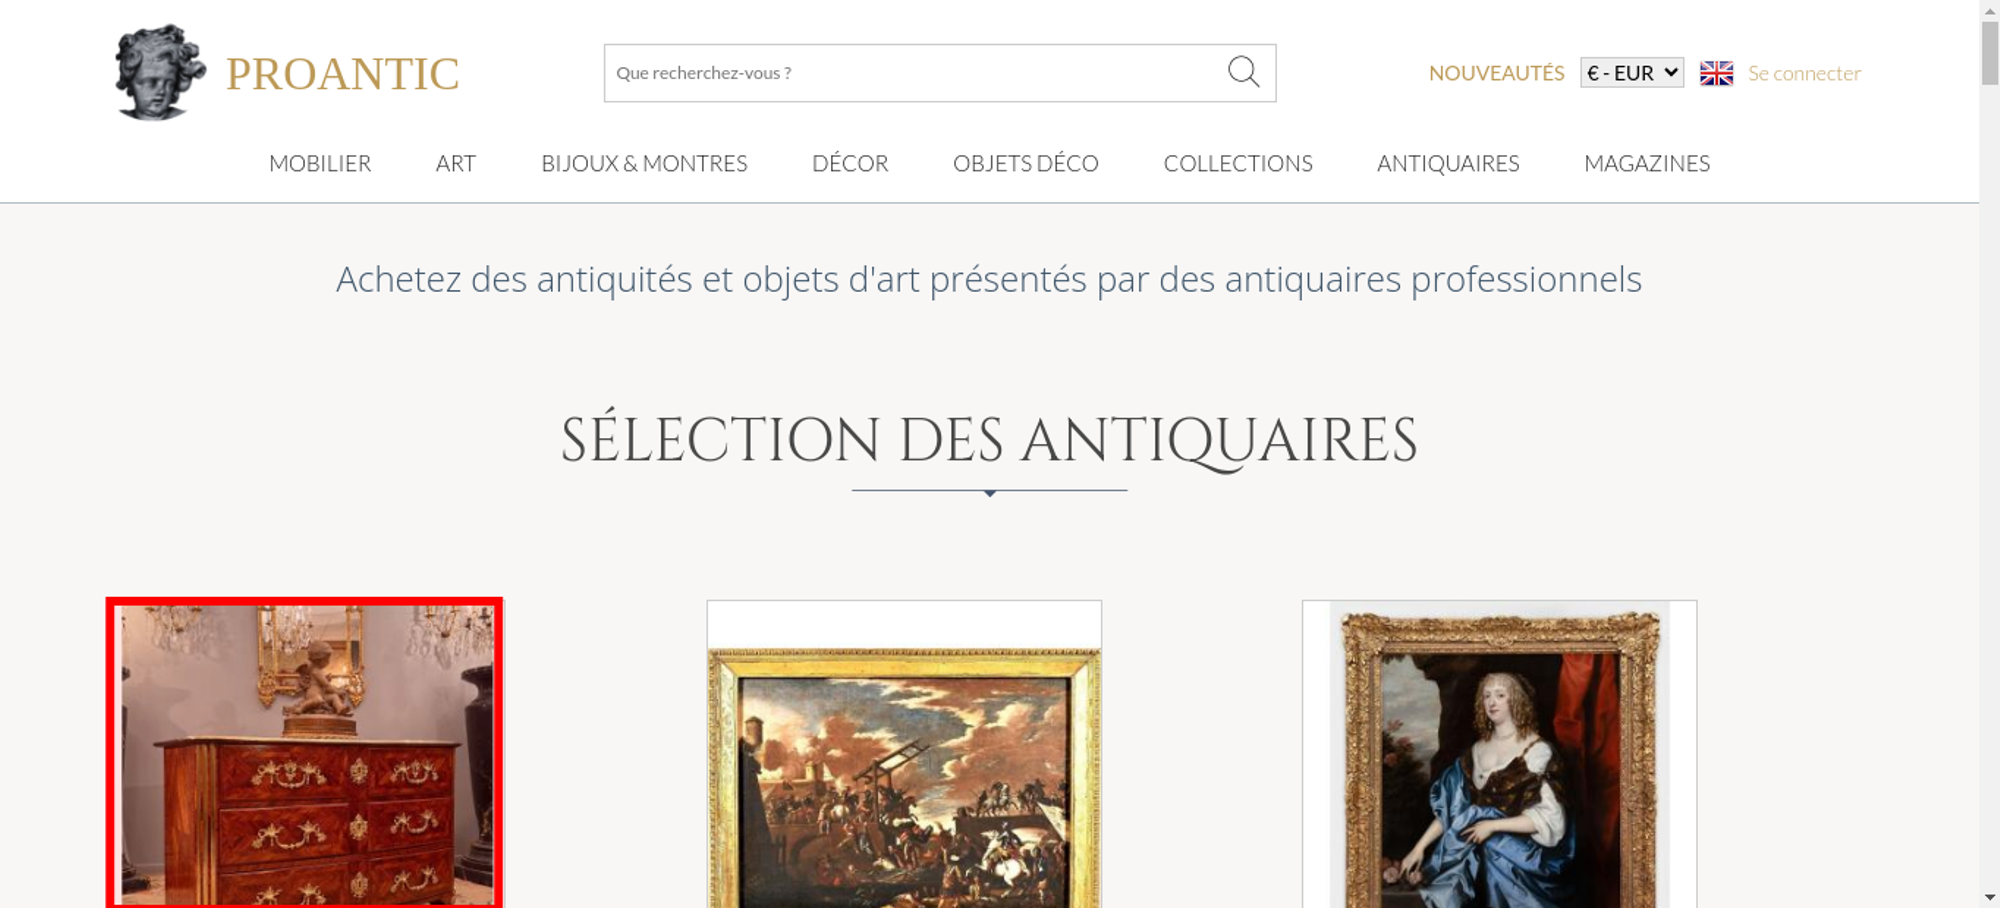The width and height of the screenshot is (2000, 908).
Task: Open the battle scene painting thumbnail
Action: (904, 754)
